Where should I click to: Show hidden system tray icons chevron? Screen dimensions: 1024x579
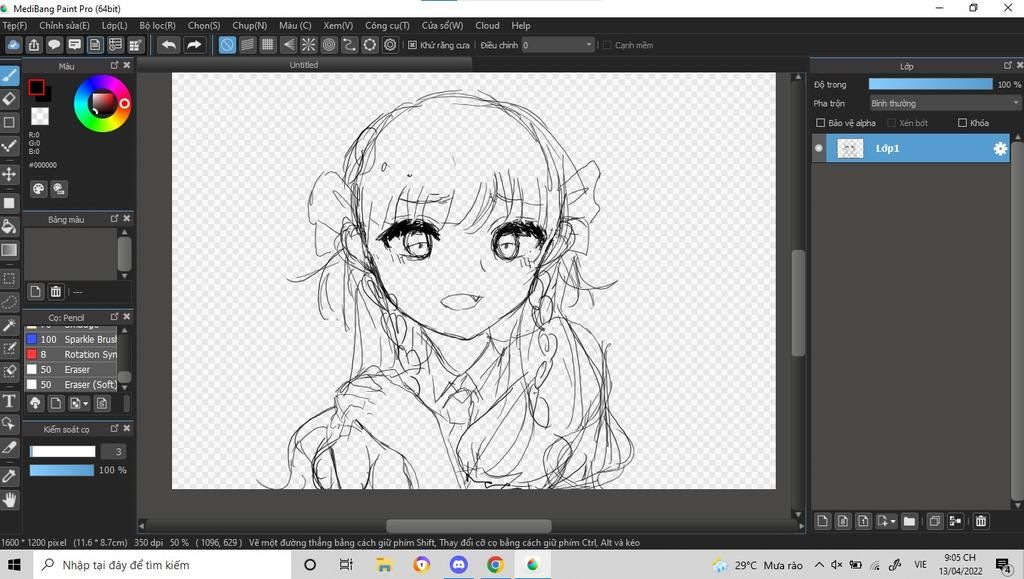pyautogui.click(x=818, y=565)
